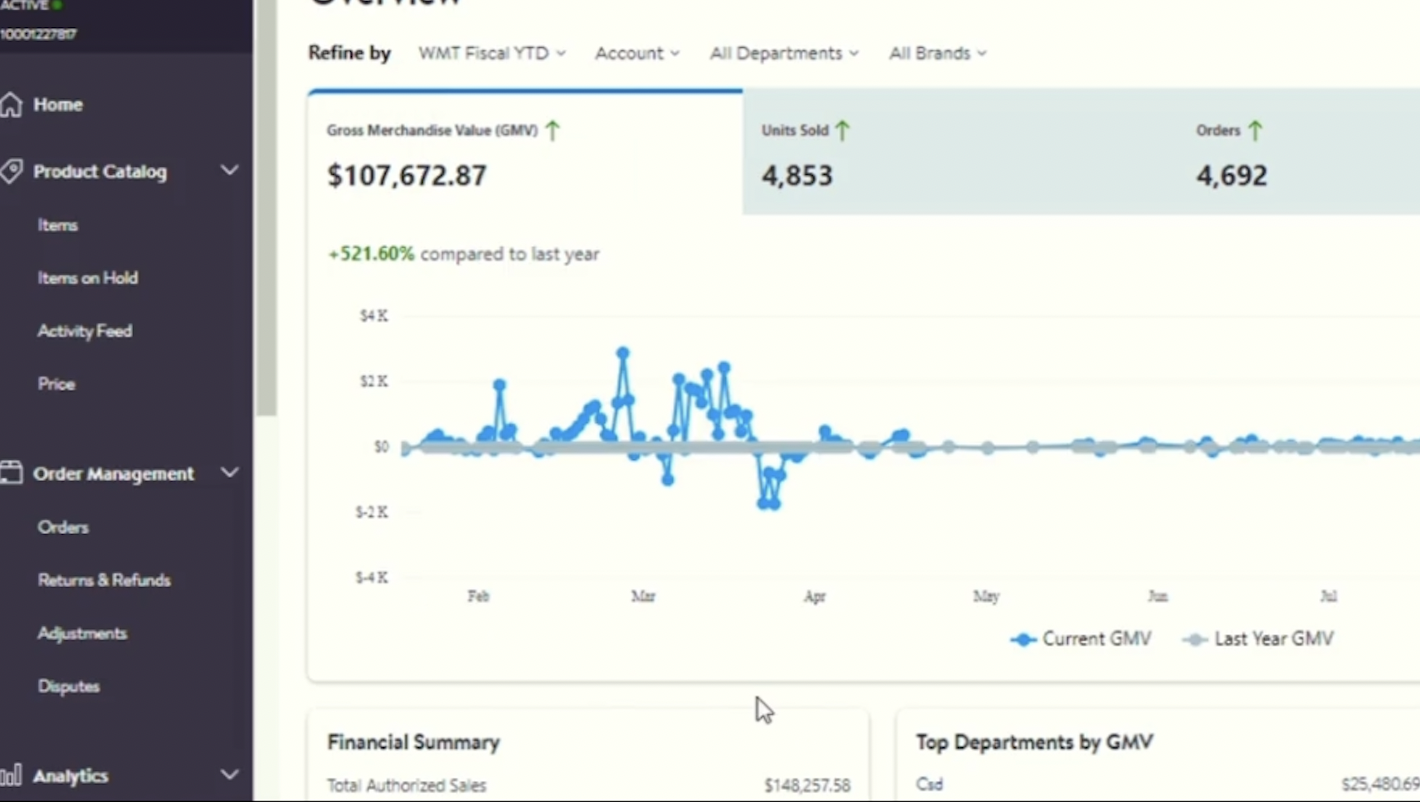1420x802 pixels.
Task: Click the Feb label on chart axis
Action: click(x=478, y=596)
